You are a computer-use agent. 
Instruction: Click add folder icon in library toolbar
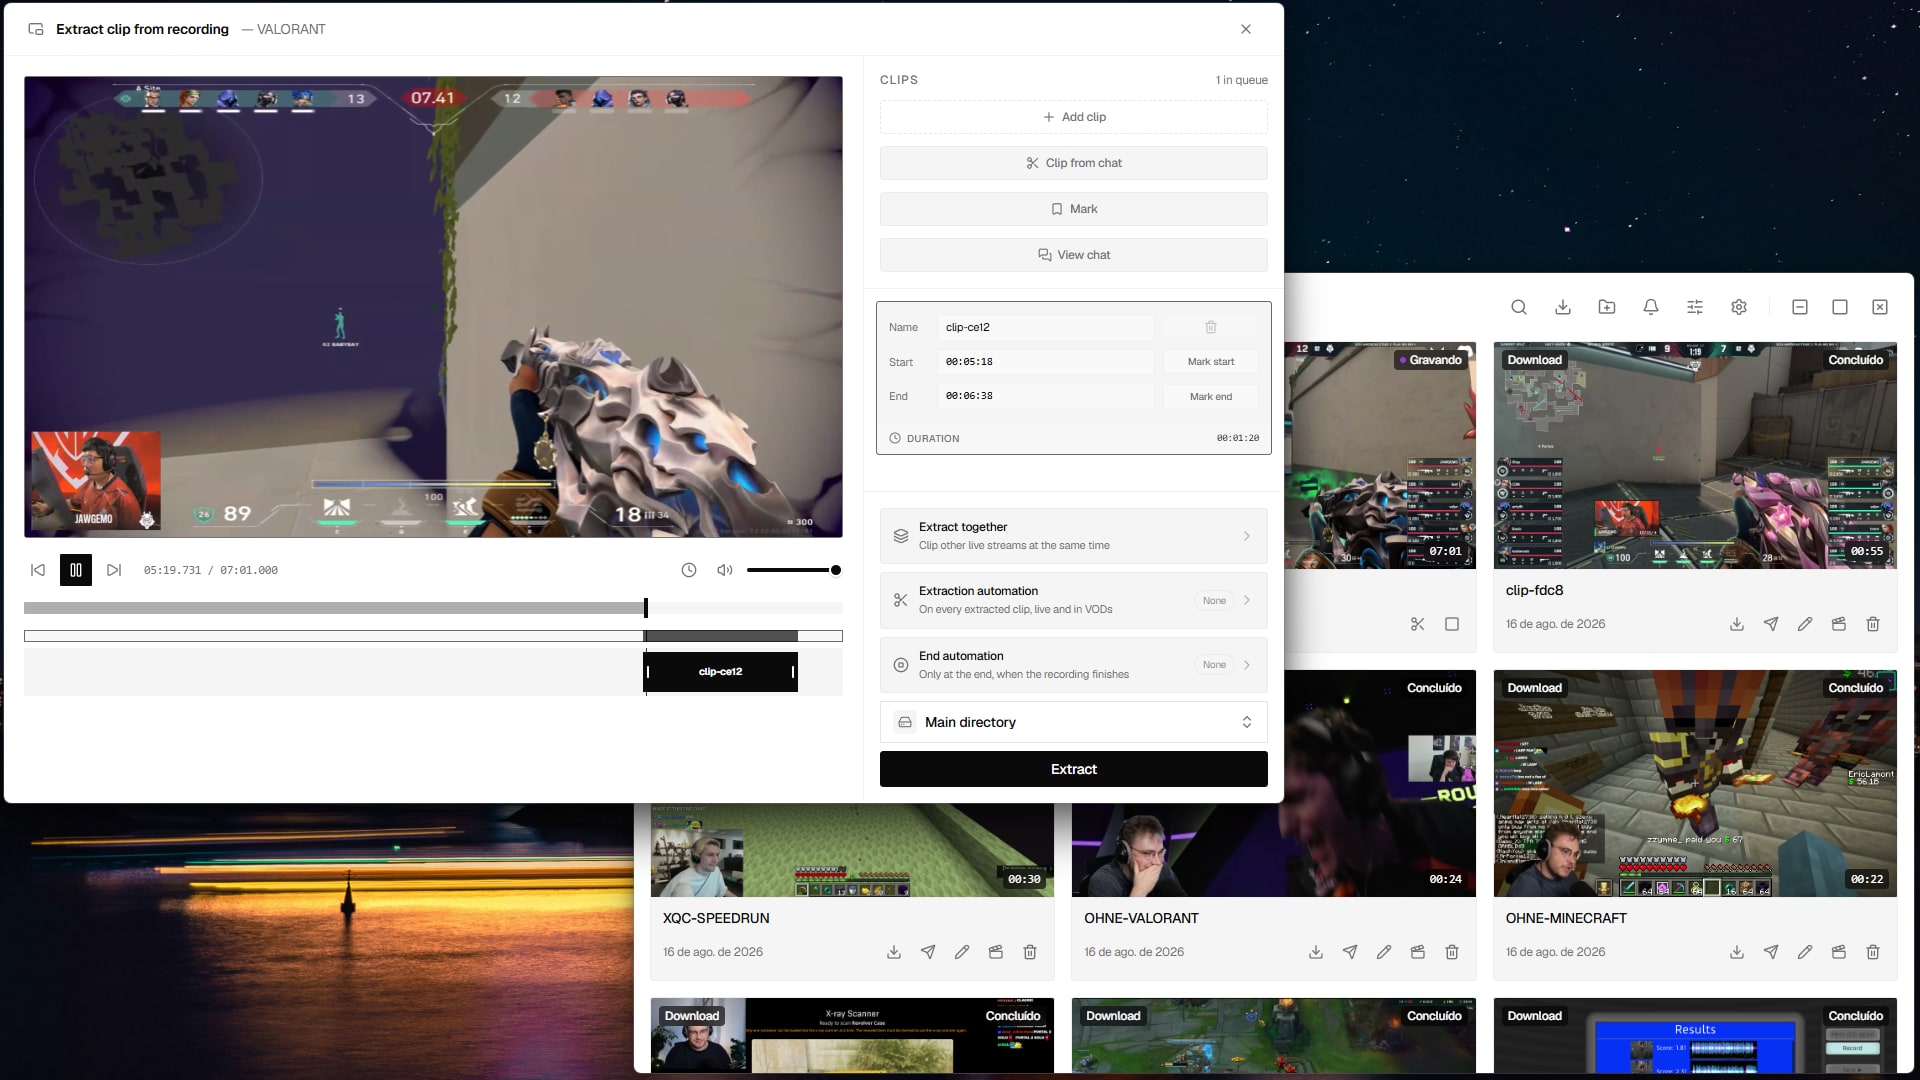click(x=1607, y=307)
